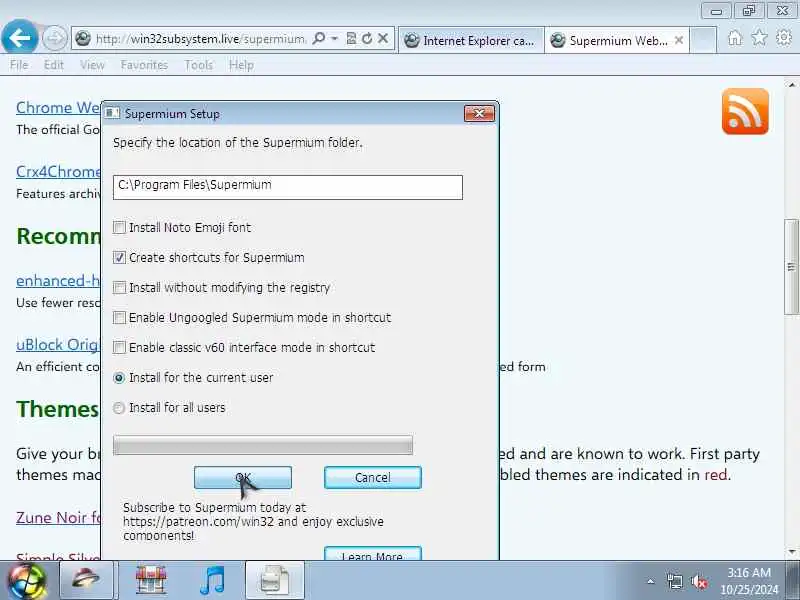Open the music note taskbar icon

coord(212,580)
